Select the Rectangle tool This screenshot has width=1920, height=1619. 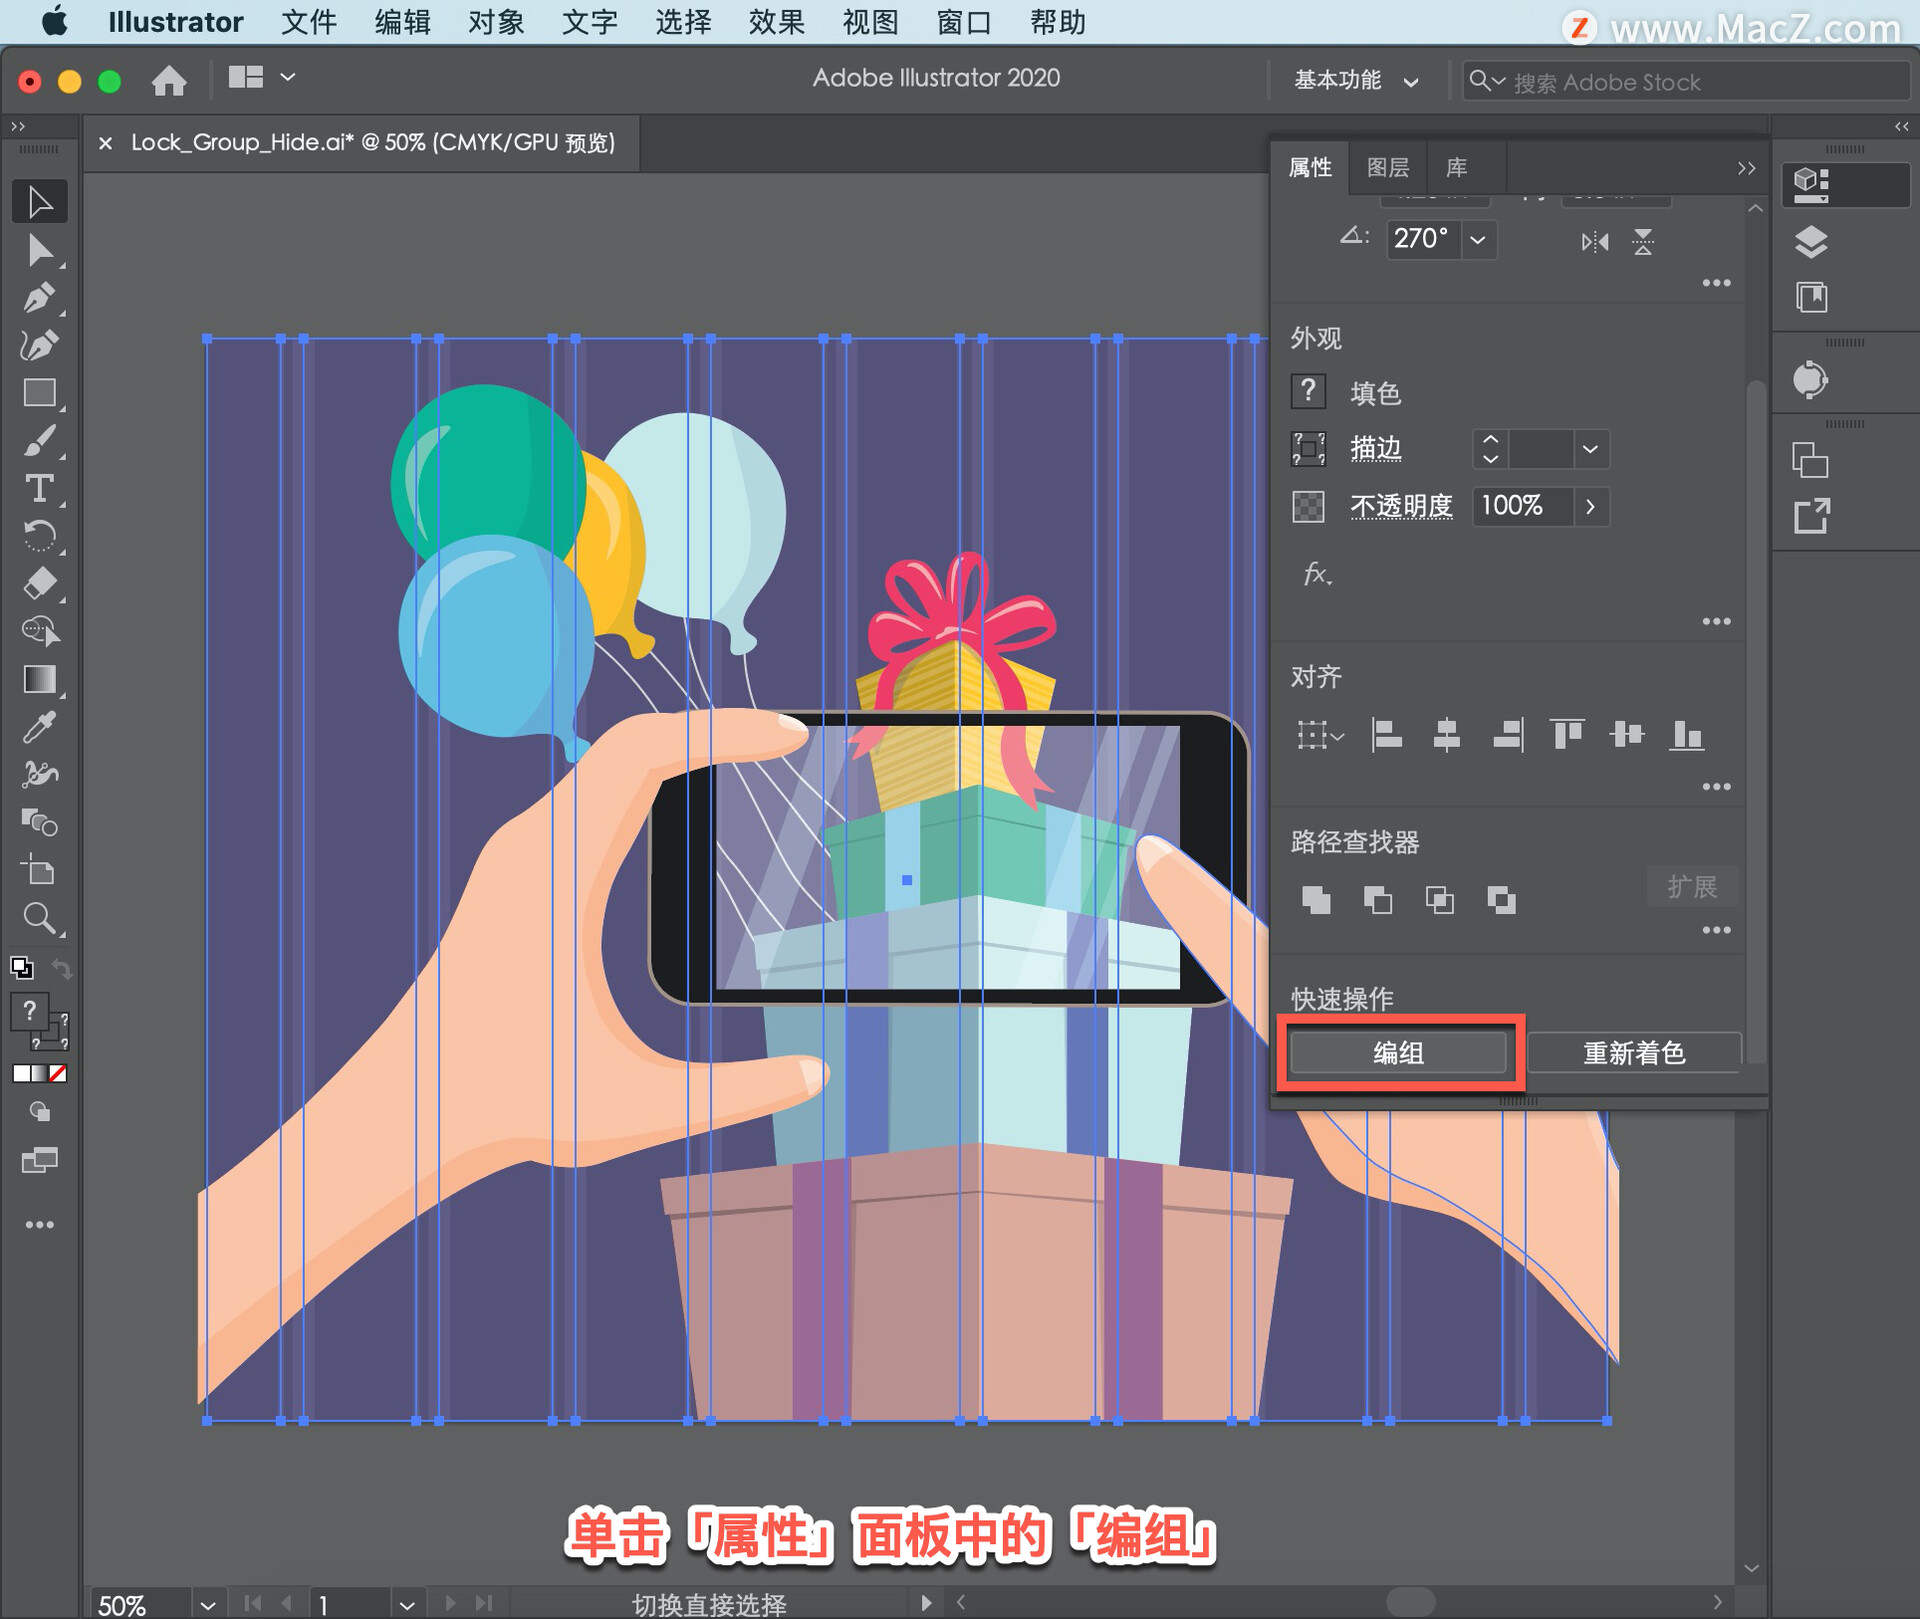40,392
